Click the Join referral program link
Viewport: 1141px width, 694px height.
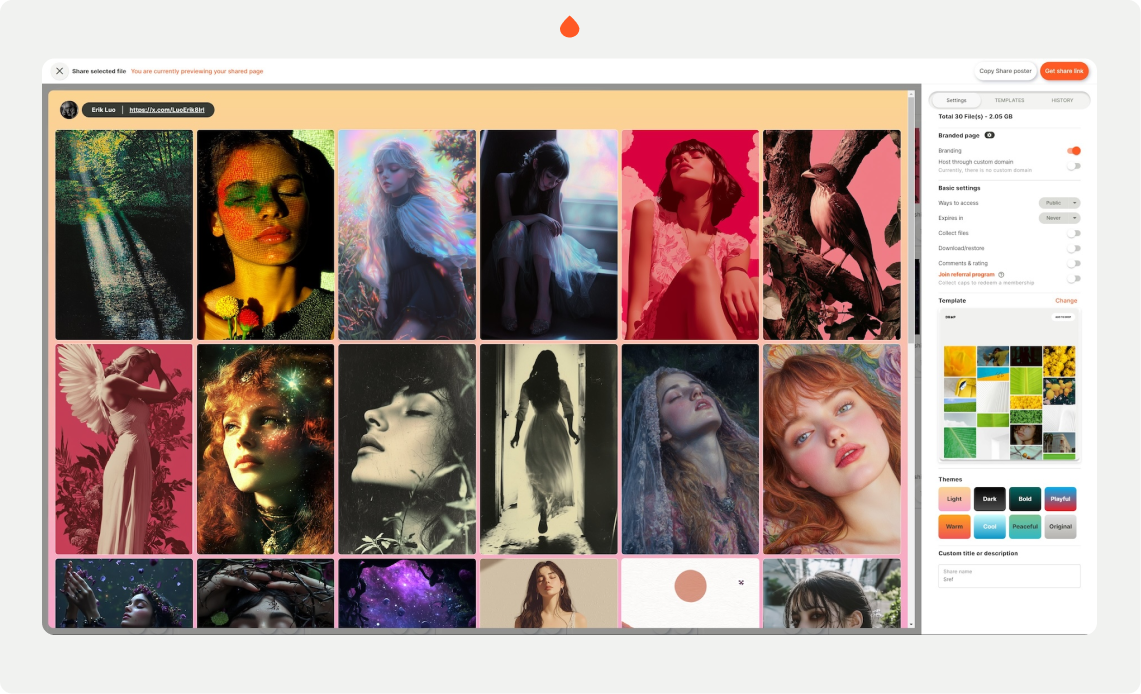[x=966, y=274]
